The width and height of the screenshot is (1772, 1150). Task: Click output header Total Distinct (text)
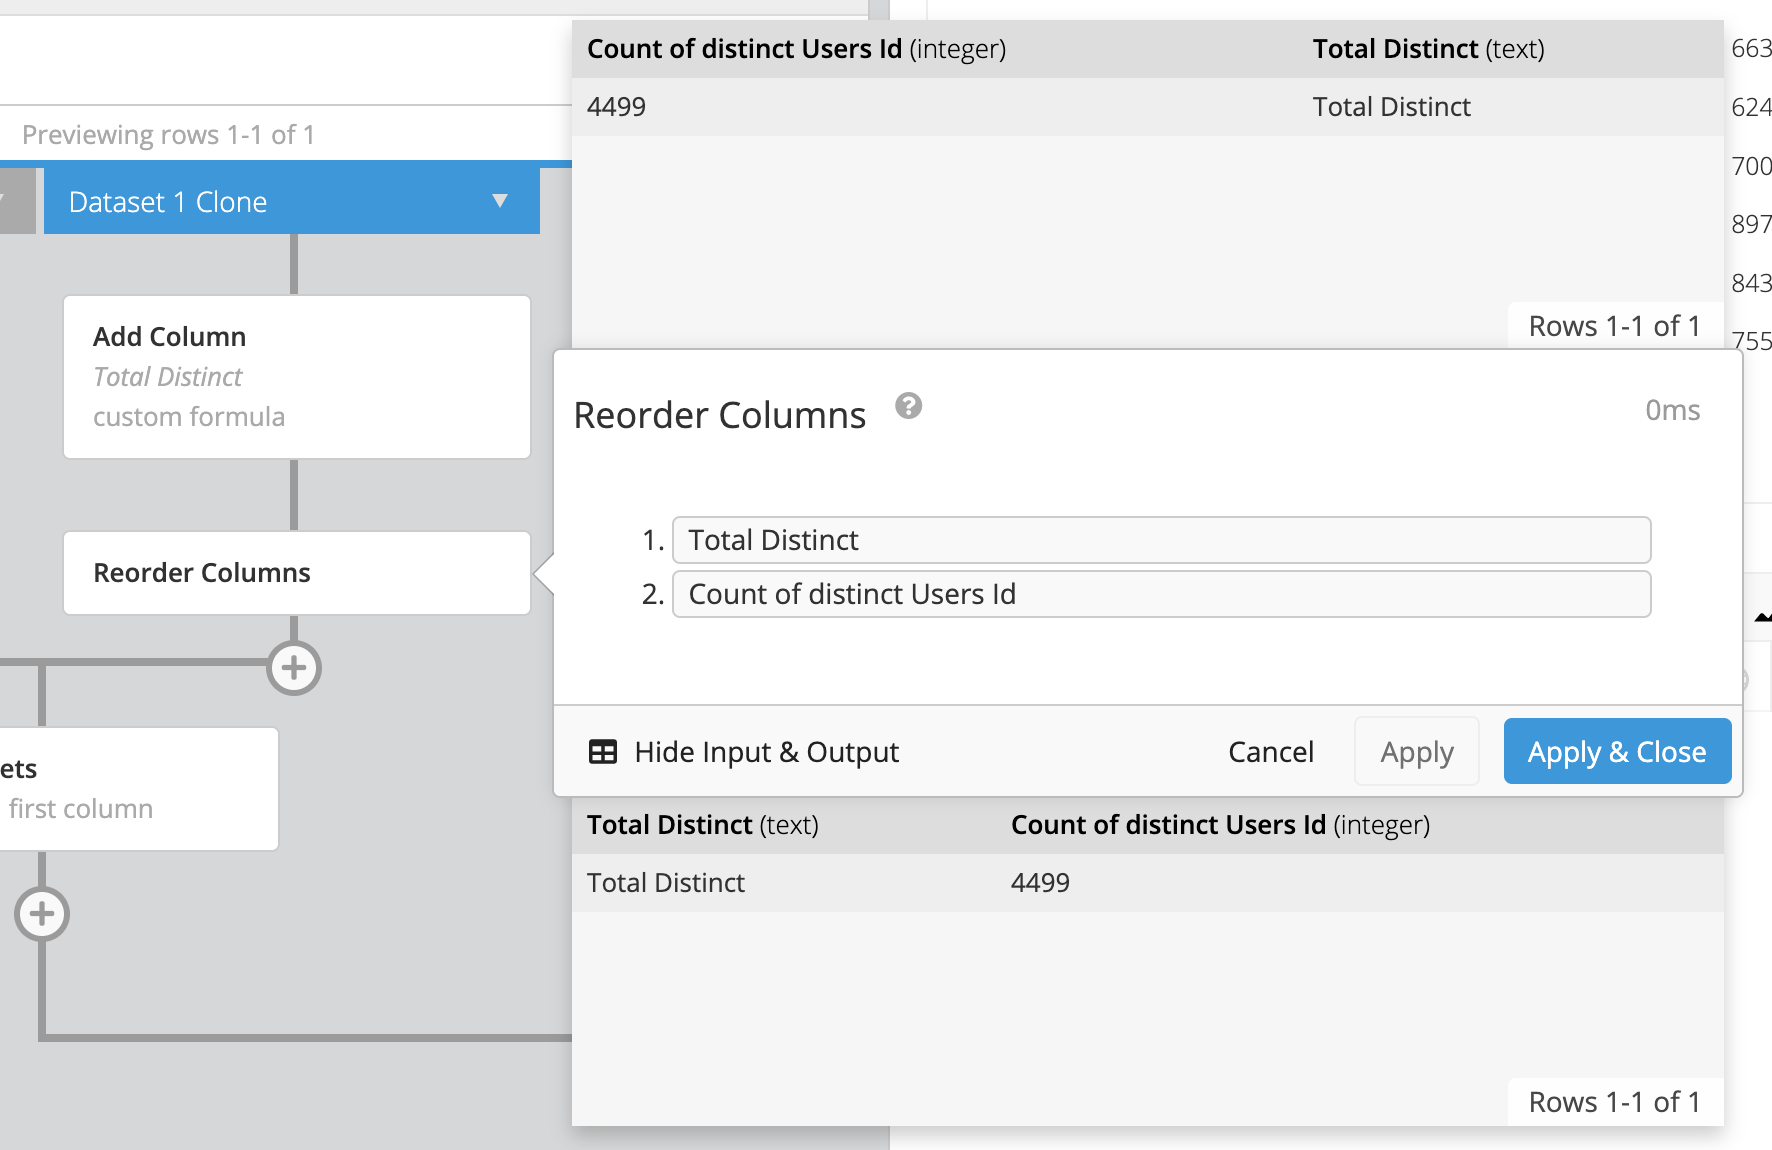tap(702, 825)
